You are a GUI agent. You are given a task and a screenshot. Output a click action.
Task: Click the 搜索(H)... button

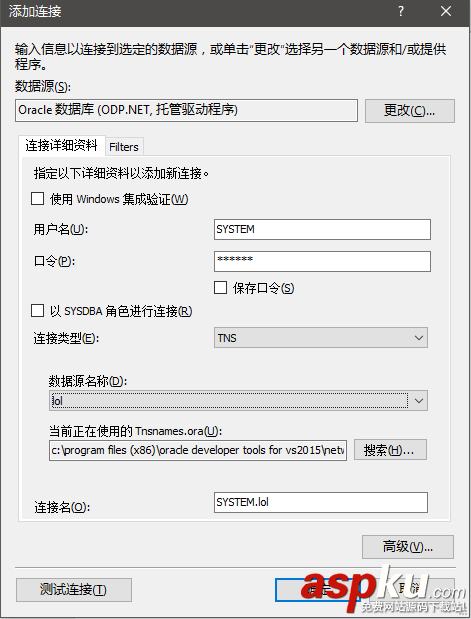tap(390, 450)
